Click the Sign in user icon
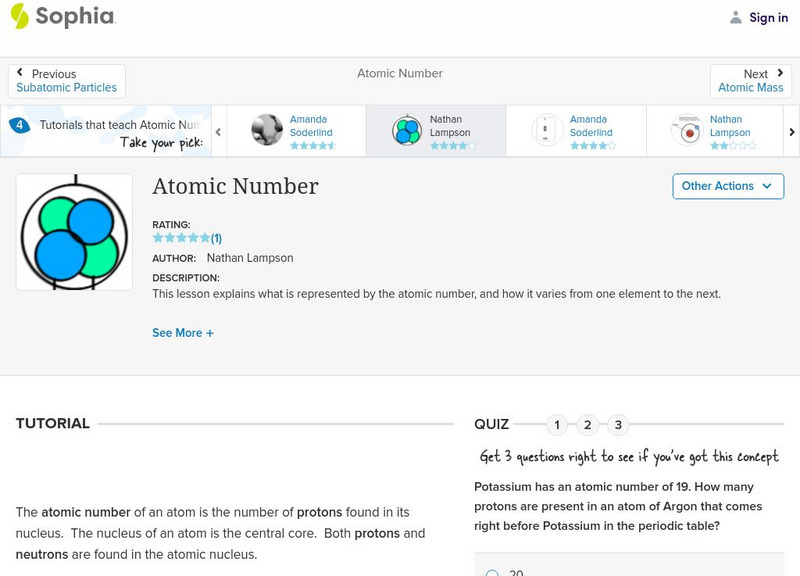The width and height of the screenshot is (800, 576). (736, 17)
